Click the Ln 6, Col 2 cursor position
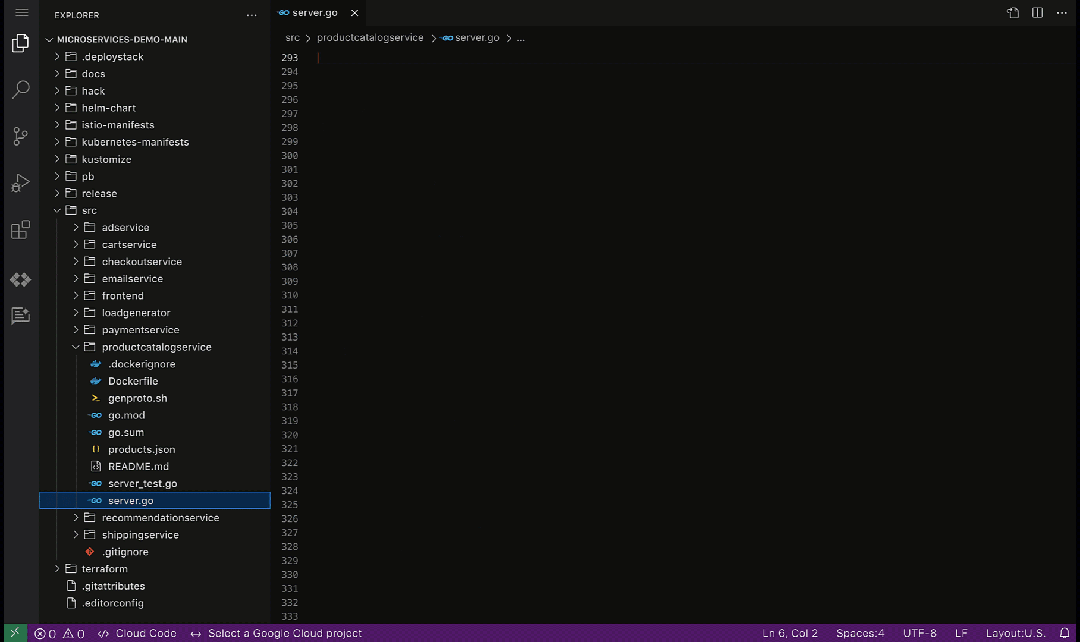 coord(790,634)
